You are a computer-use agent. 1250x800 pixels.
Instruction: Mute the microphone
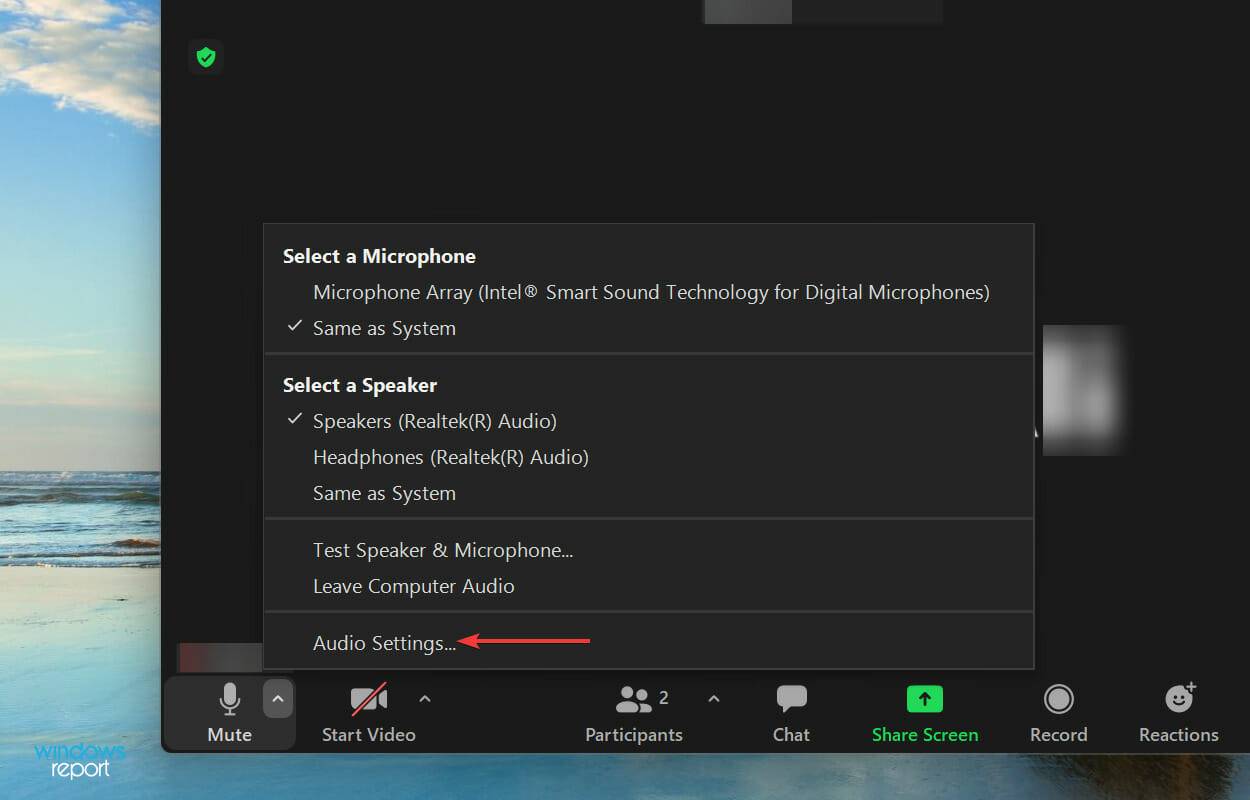(229, 712)
